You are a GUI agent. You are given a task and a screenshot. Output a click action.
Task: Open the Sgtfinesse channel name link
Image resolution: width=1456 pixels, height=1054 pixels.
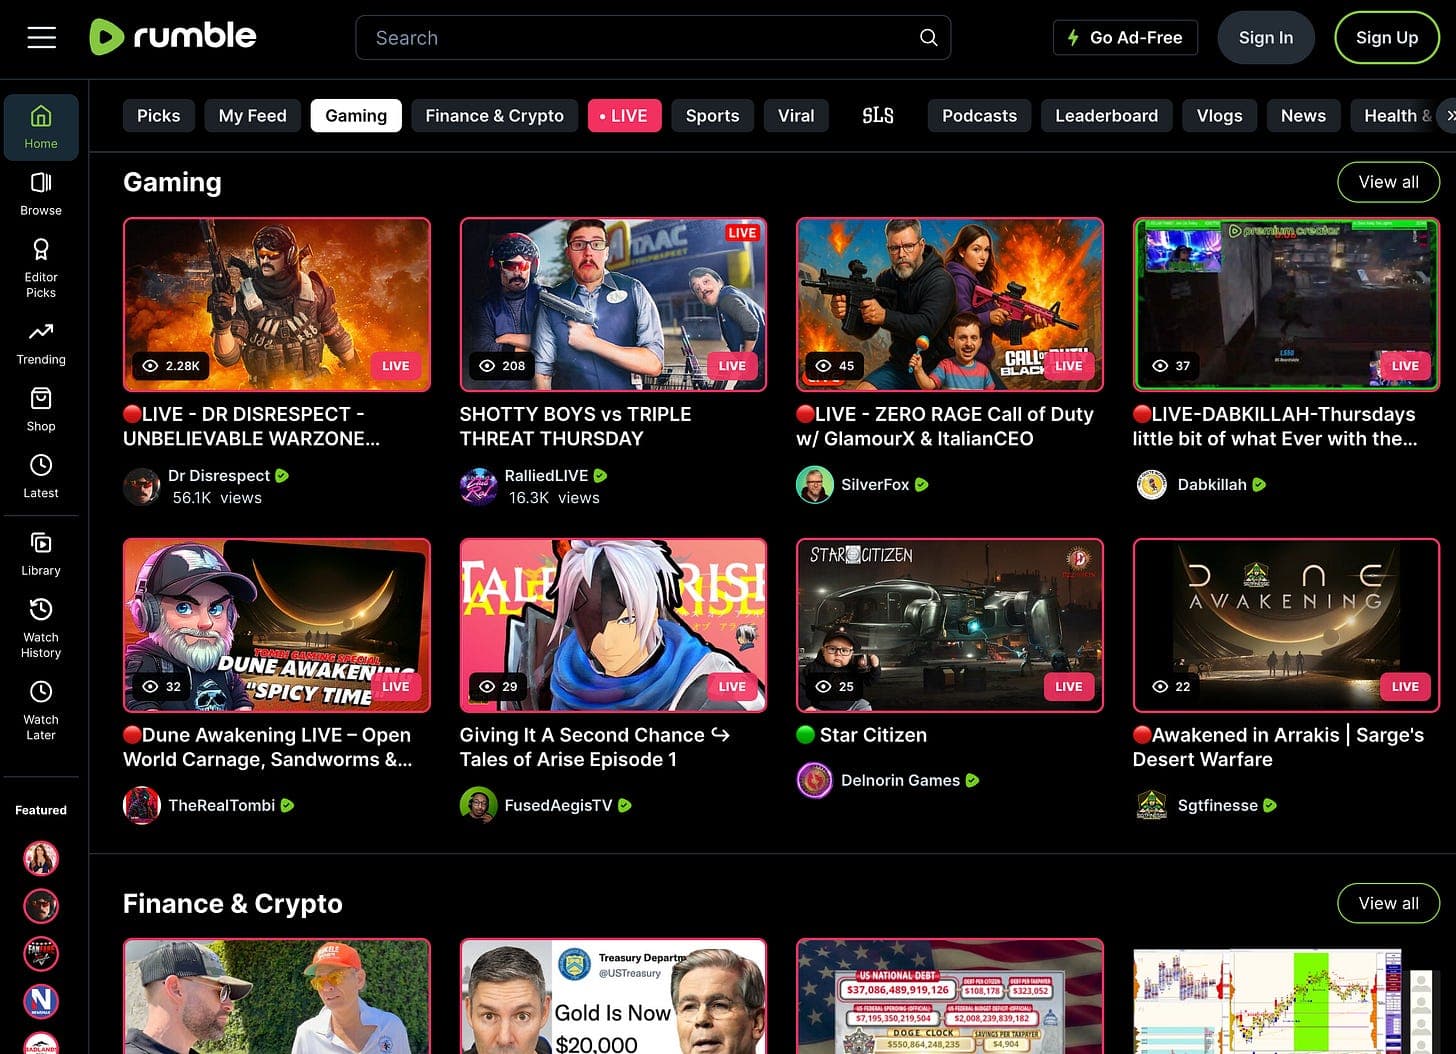(x=1217, y=806)
